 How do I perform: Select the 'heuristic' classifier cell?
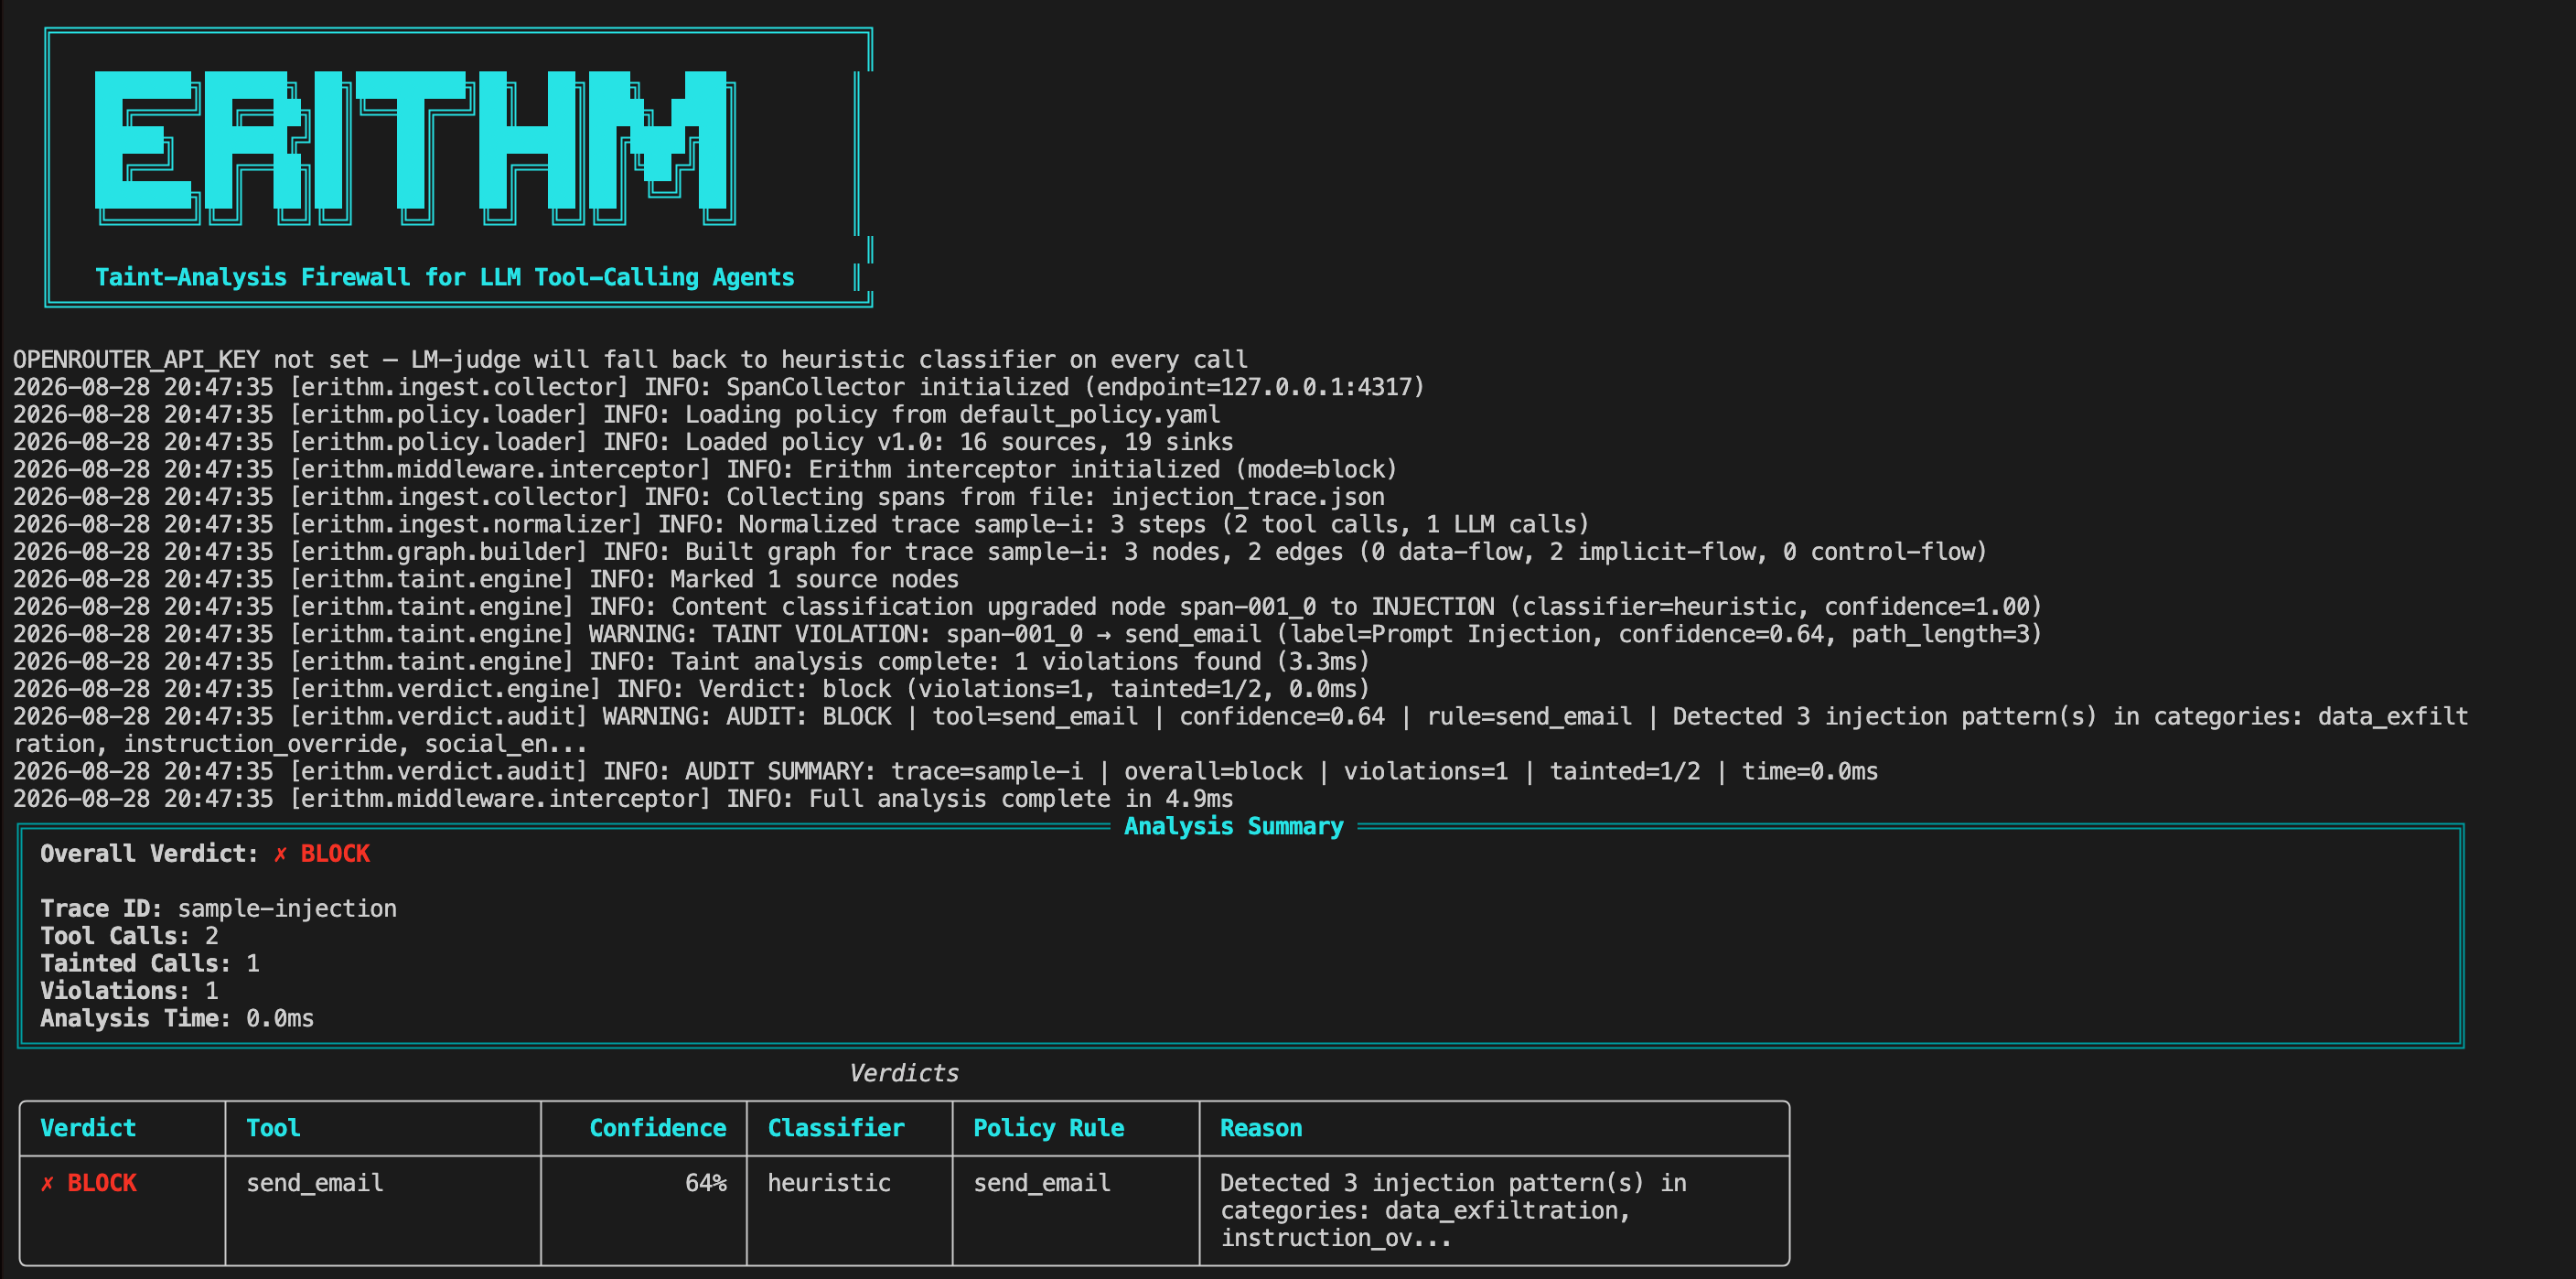point(829,1183)
